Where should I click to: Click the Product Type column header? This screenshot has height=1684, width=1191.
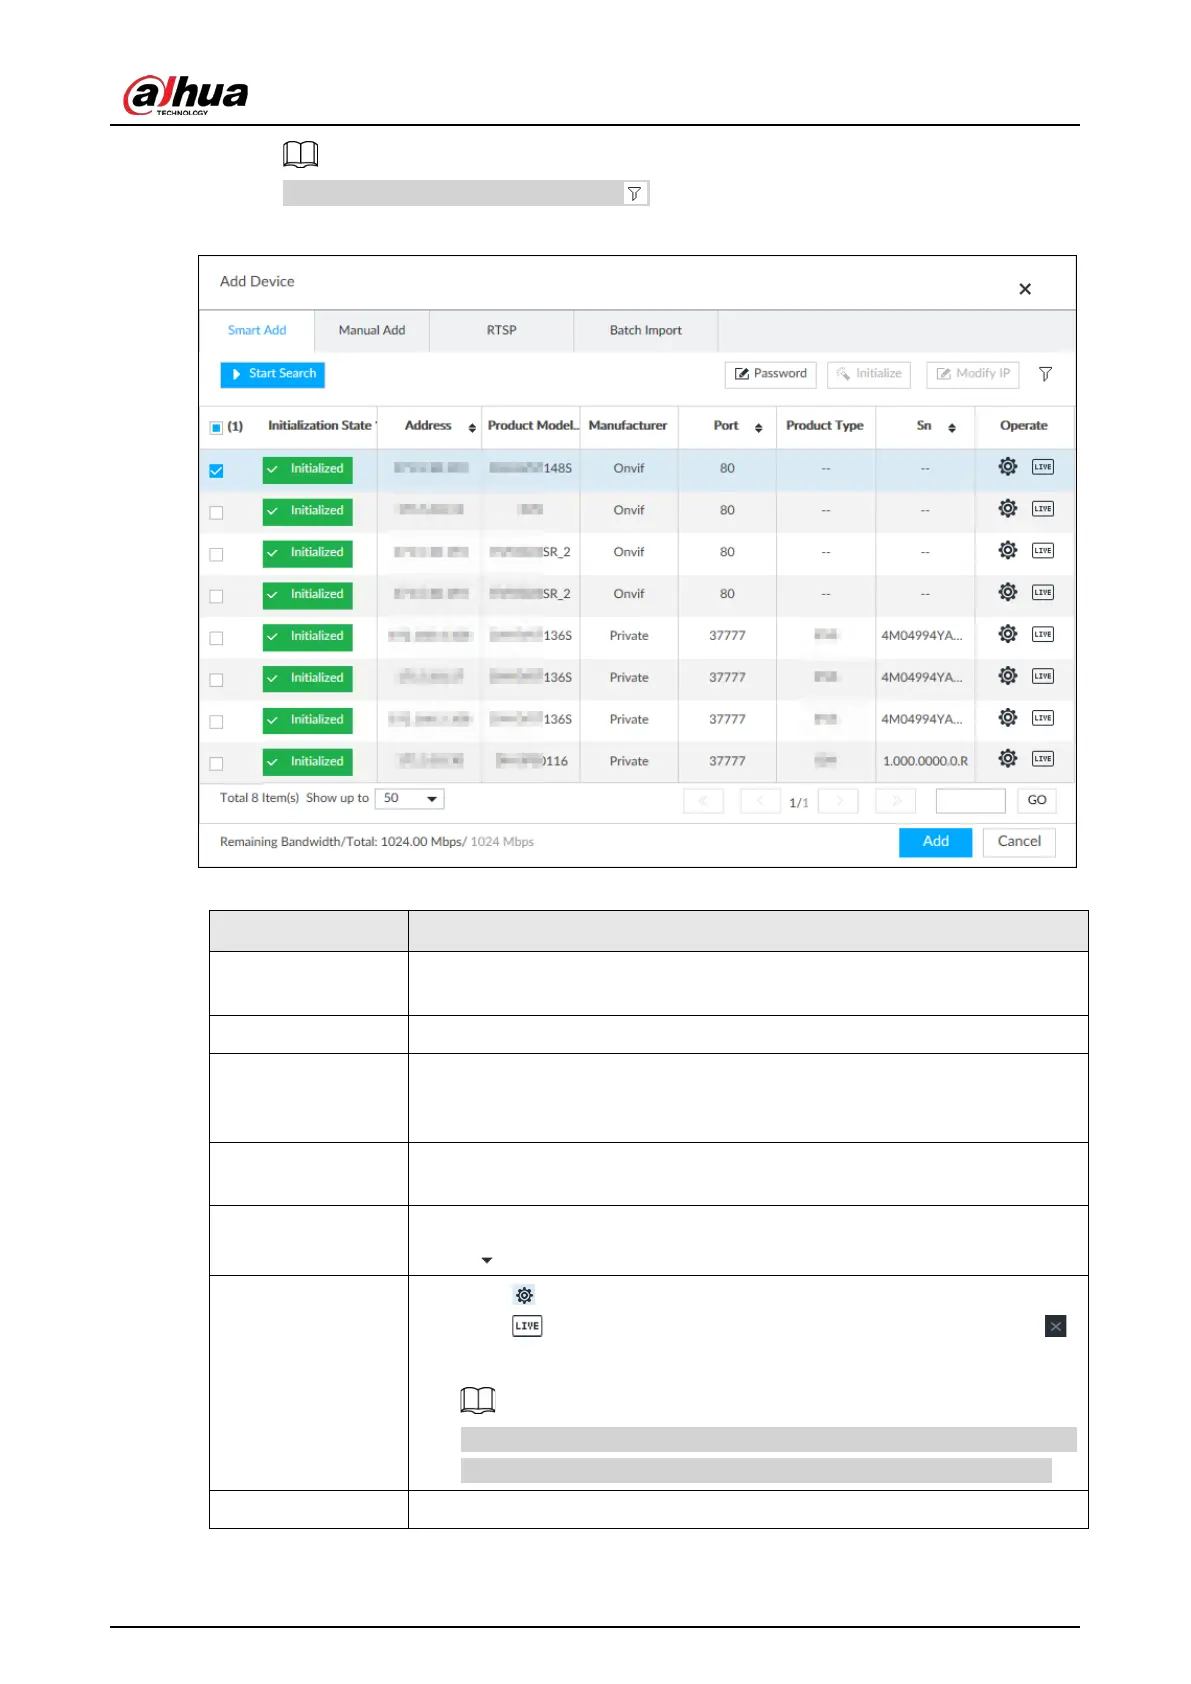(825, 426)
